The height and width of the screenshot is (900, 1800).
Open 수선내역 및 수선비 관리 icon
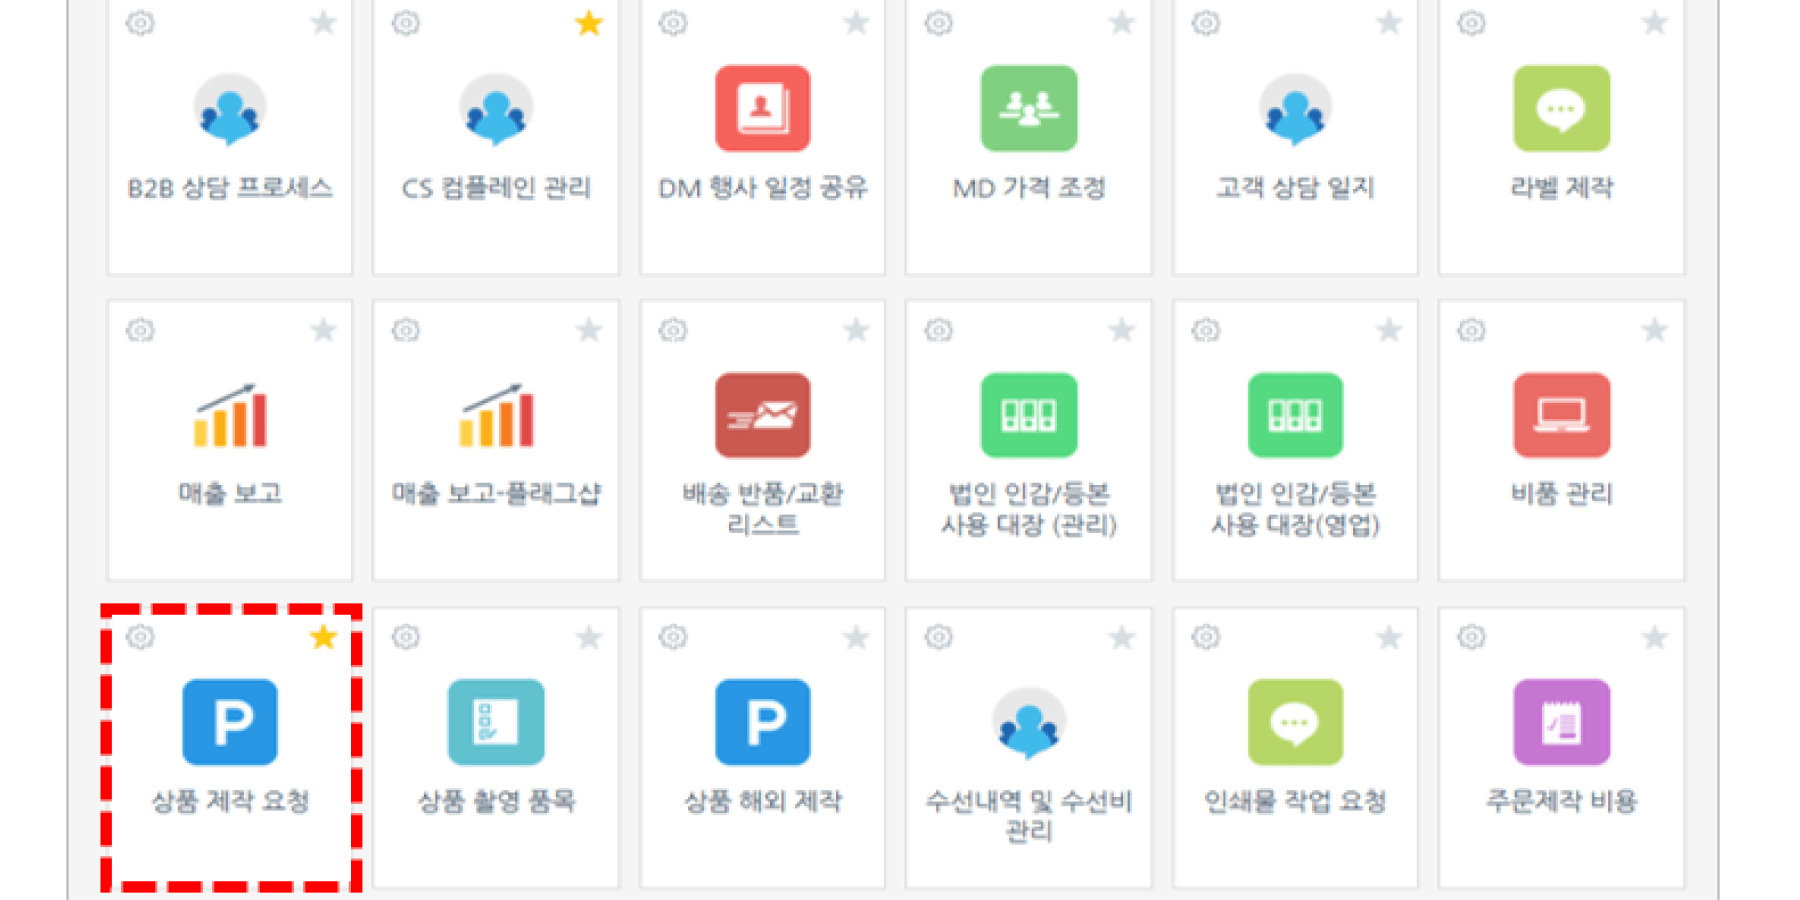[x=1029, y=723]
